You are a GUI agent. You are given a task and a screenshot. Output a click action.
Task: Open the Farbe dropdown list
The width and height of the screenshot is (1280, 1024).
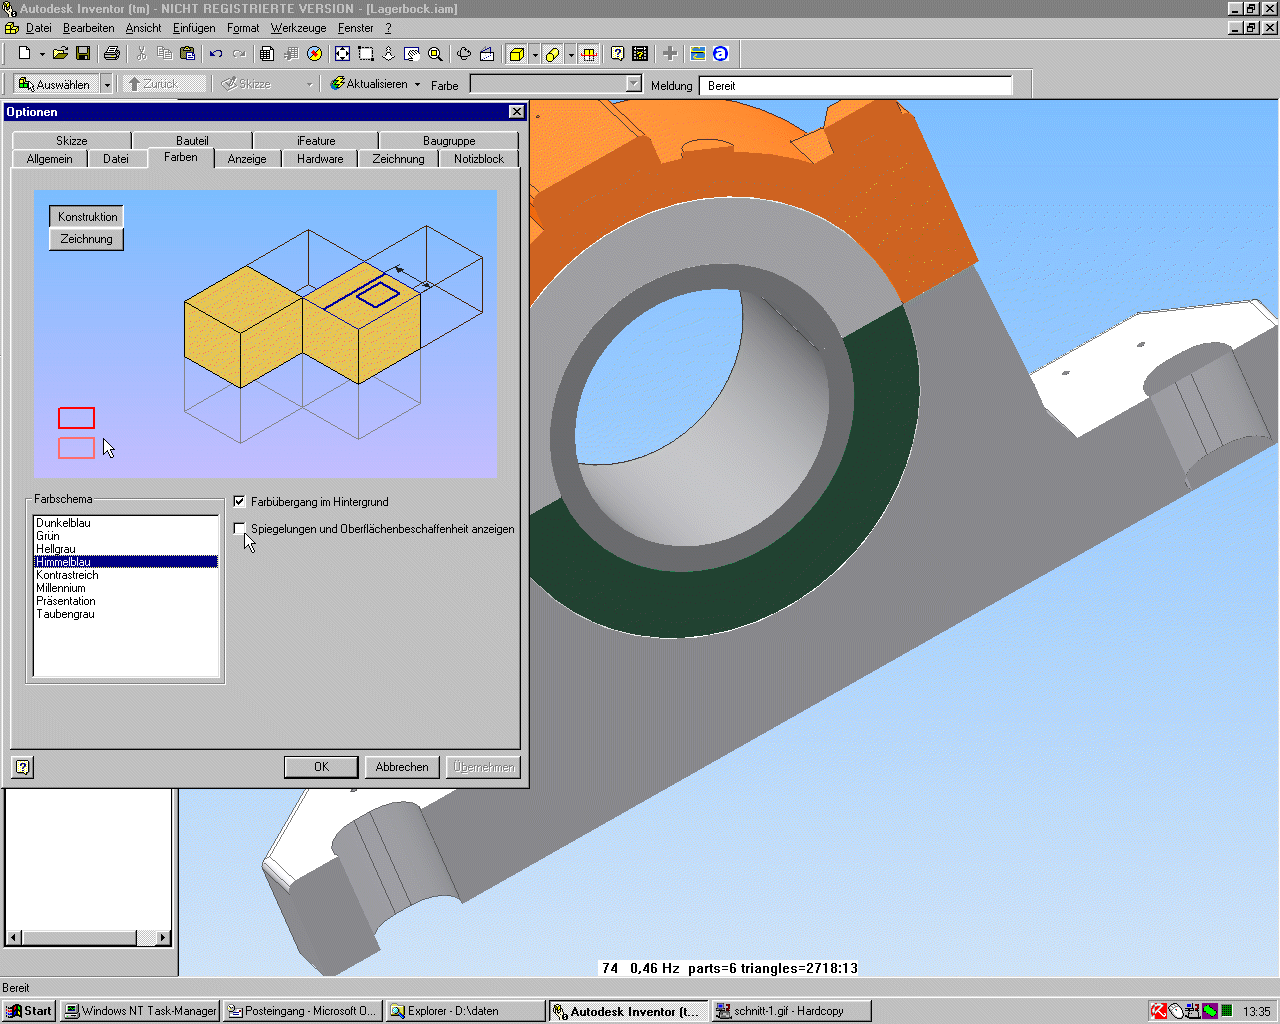633,85
